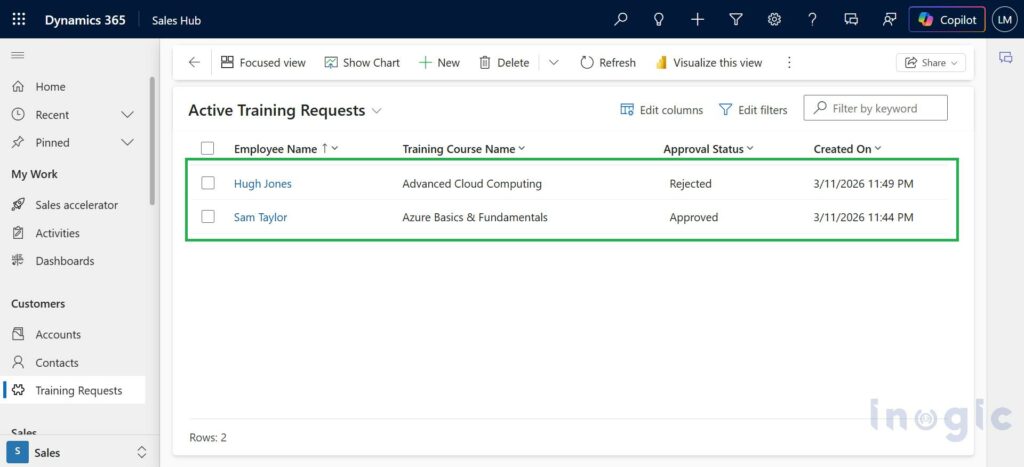Open advanced find funnel icon in header
Image resolution: width=1024 pixels, height=467 pixels.
coord(736,20)
